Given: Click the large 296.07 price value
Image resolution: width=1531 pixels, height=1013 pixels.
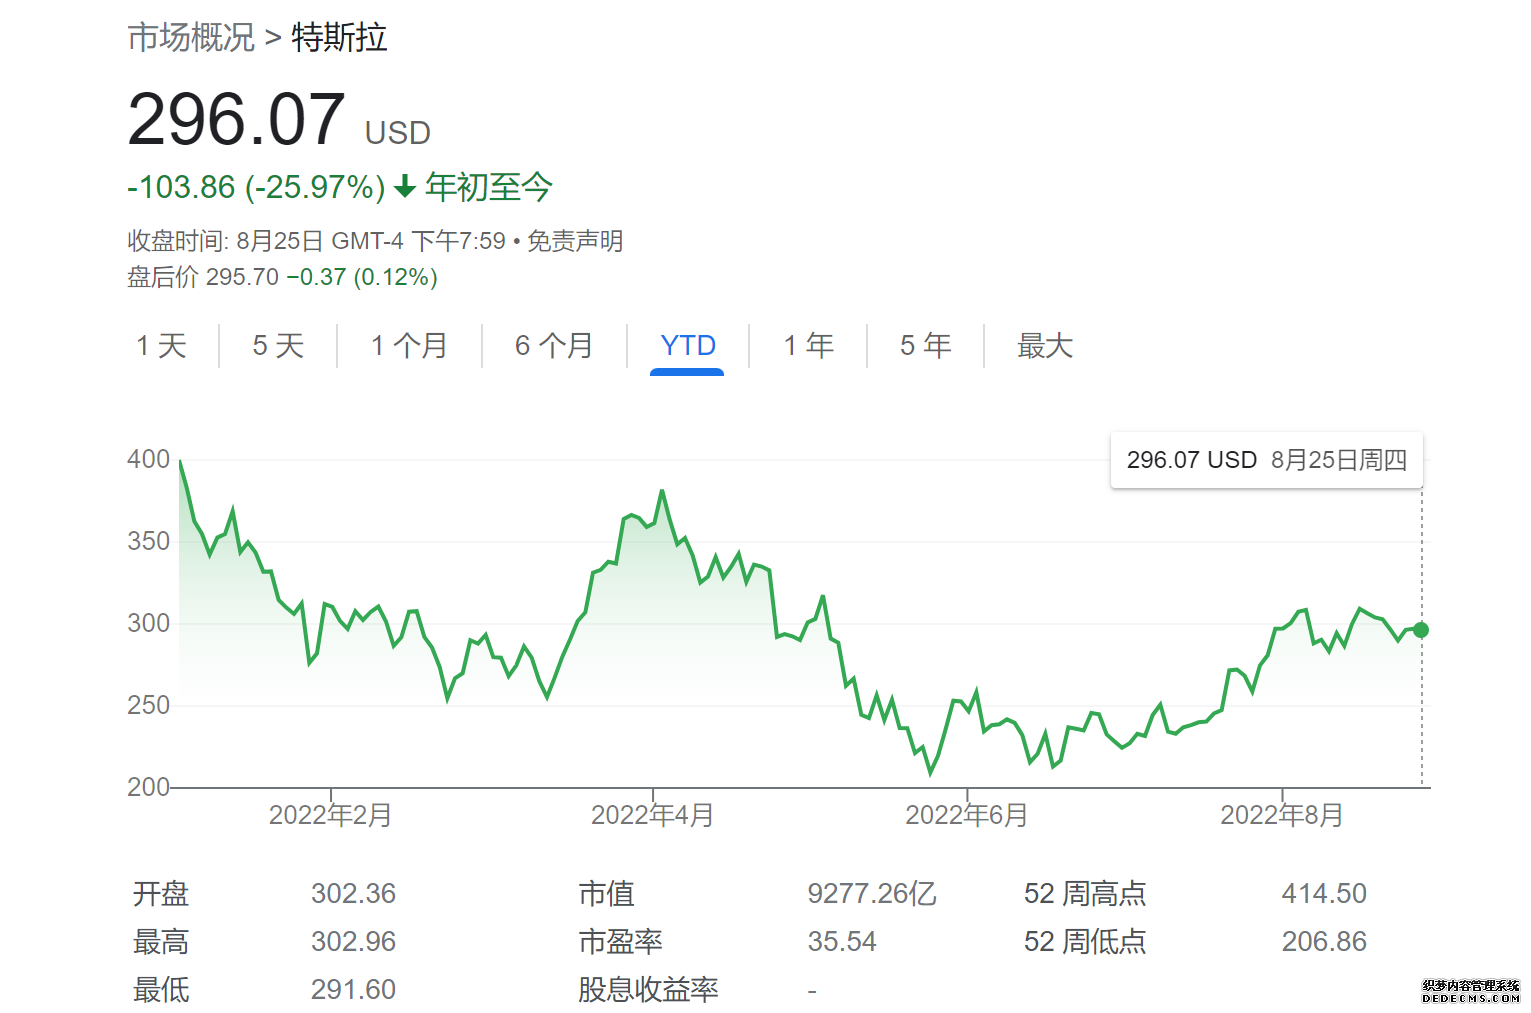Looking at the screenshot, I should (x=236, y=120).
